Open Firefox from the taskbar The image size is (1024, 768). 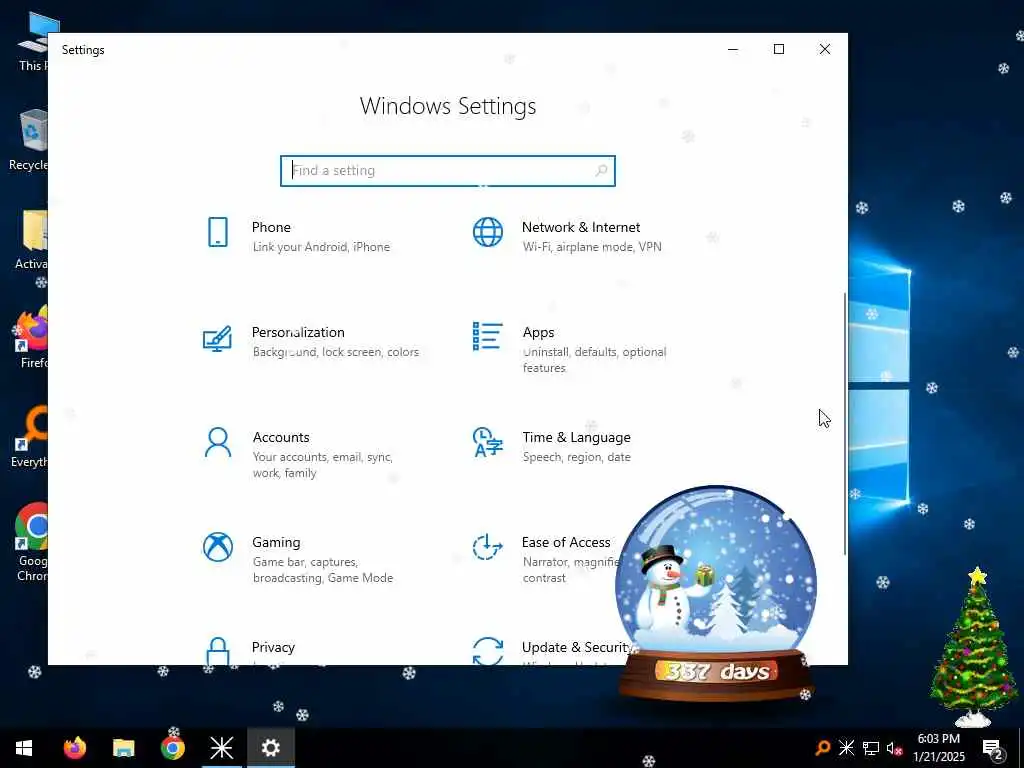(x=74, y=747)
